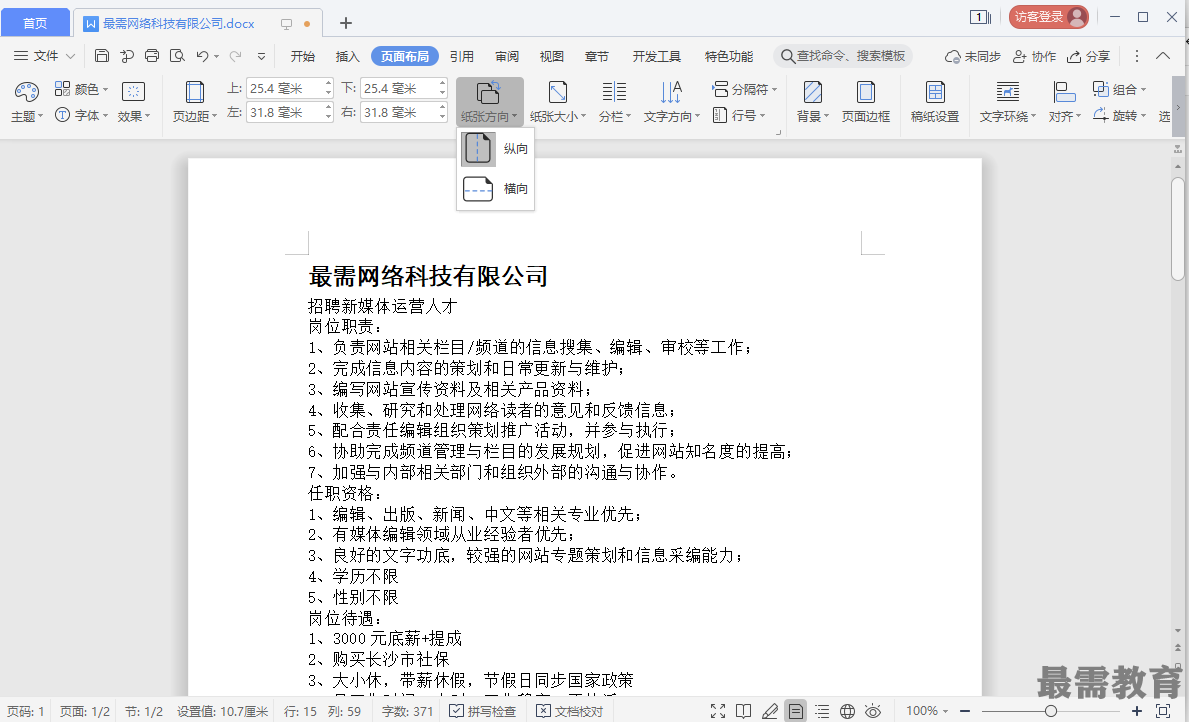1189x722 pixels.
Task: Click the zoom in plus button
Action: pos(1137,711)
